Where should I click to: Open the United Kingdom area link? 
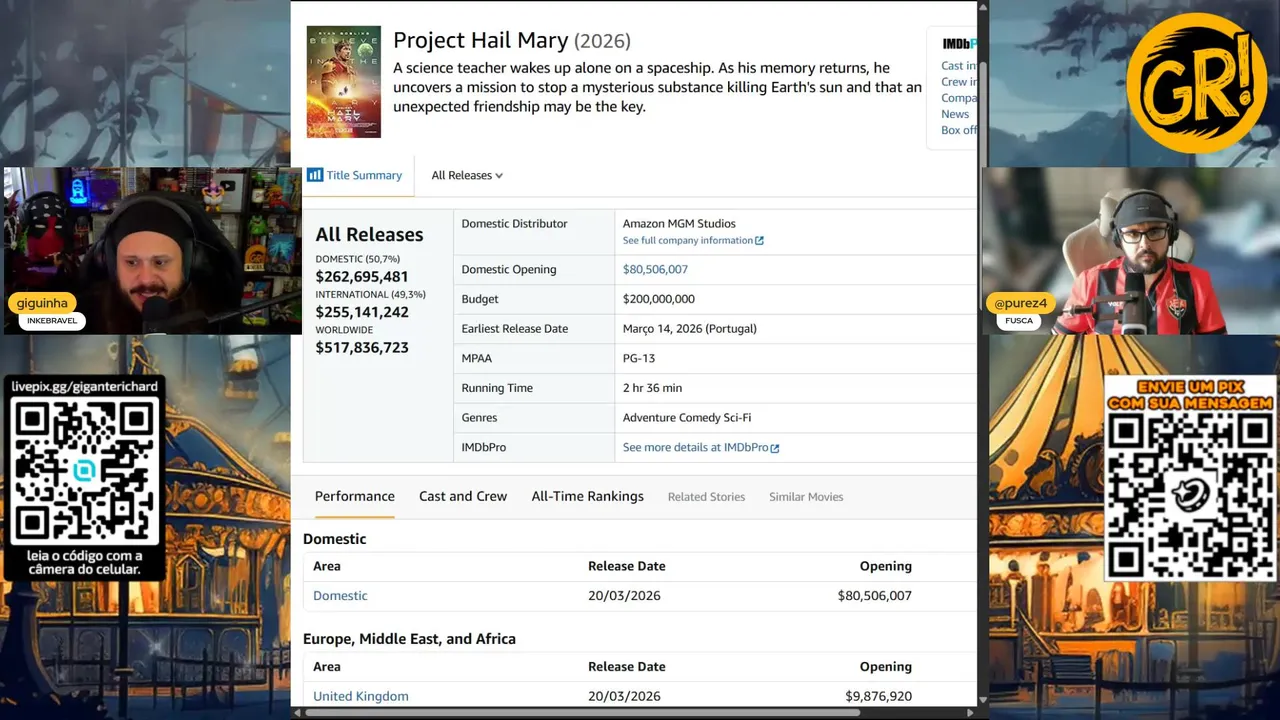(361, 696)
